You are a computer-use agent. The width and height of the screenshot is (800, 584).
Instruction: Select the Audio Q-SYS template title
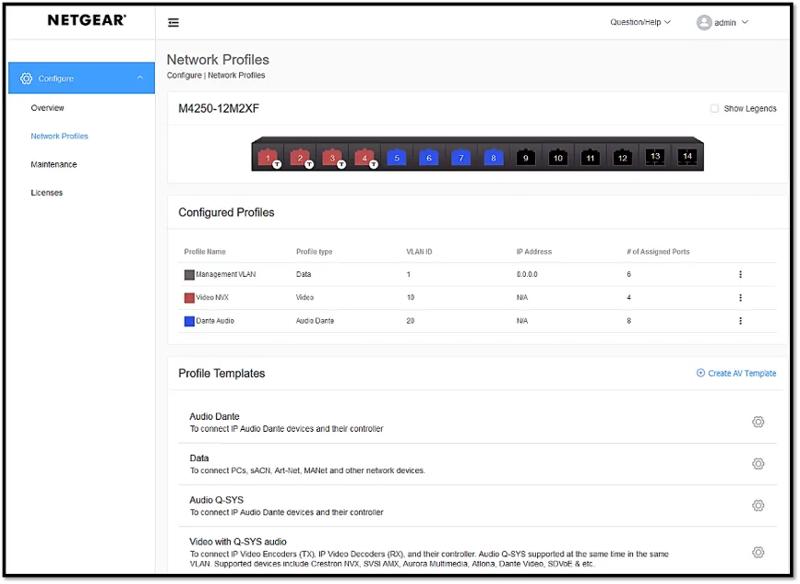(216, 500)
